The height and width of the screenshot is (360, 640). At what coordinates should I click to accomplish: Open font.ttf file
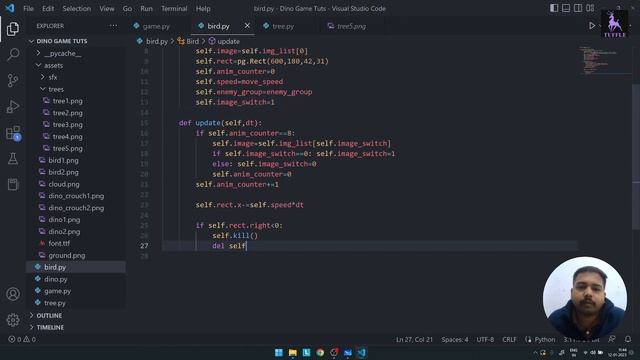59,243
